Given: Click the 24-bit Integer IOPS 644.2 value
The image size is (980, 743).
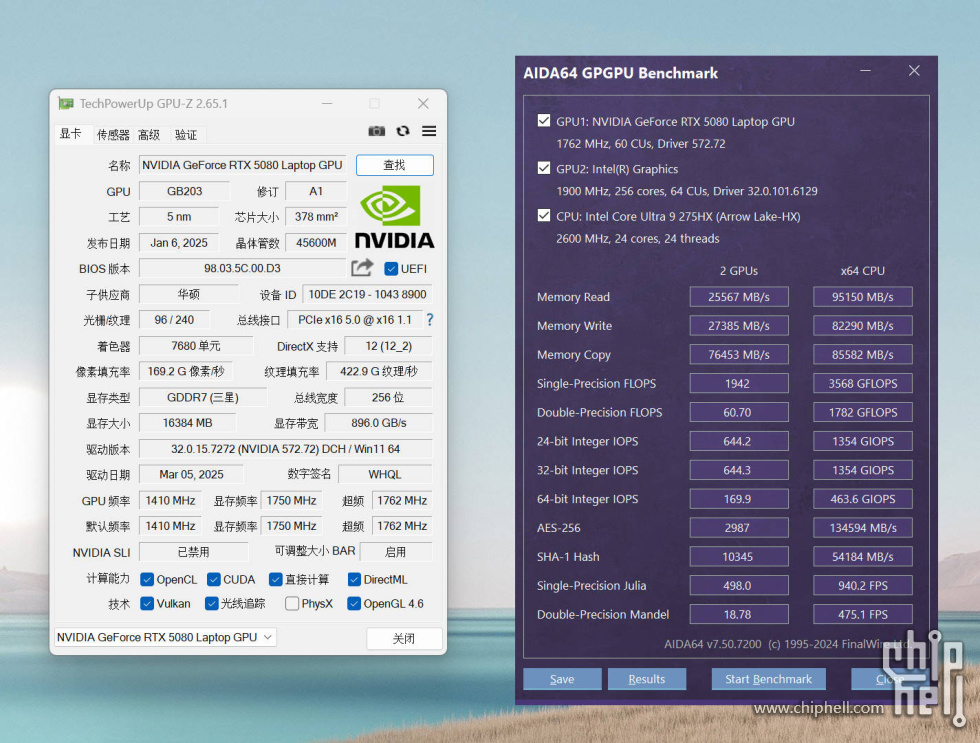Looking at the screenshot, I should tap(739, 441).
